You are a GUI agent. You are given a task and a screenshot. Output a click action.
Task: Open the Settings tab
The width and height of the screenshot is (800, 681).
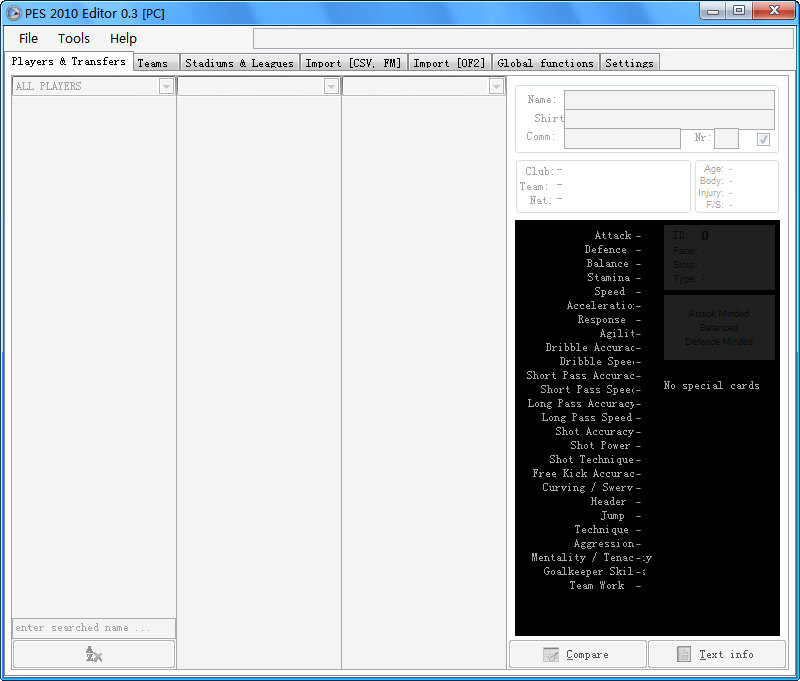629,63
